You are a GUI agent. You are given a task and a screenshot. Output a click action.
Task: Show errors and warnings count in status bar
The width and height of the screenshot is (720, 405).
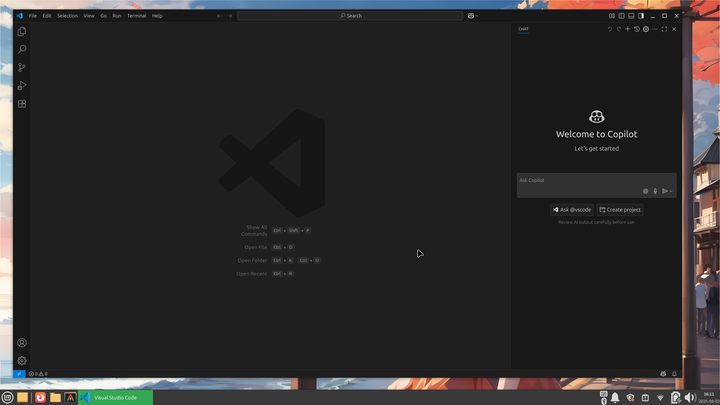38,374
